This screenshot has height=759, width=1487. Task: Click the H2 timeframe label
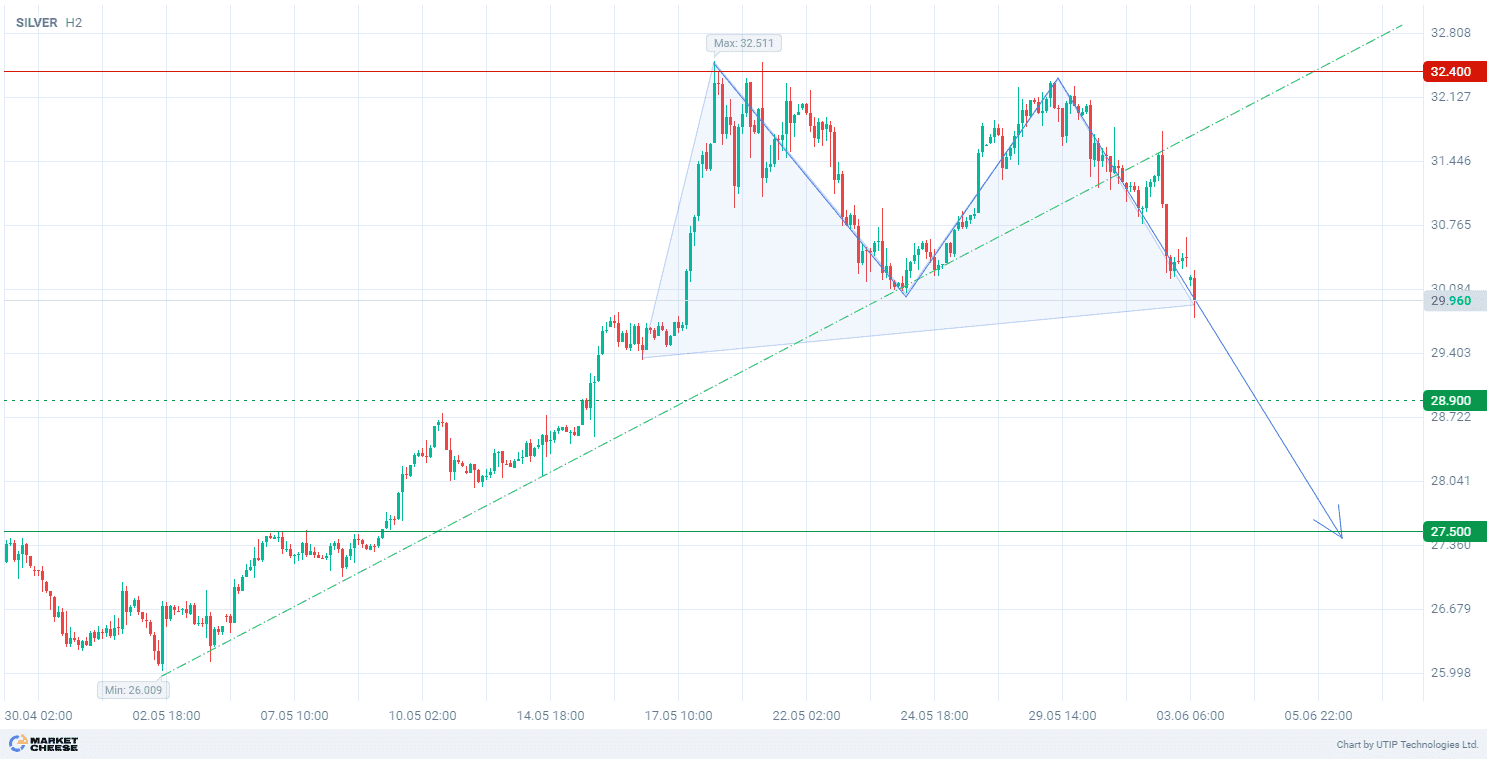click(74, 22)
